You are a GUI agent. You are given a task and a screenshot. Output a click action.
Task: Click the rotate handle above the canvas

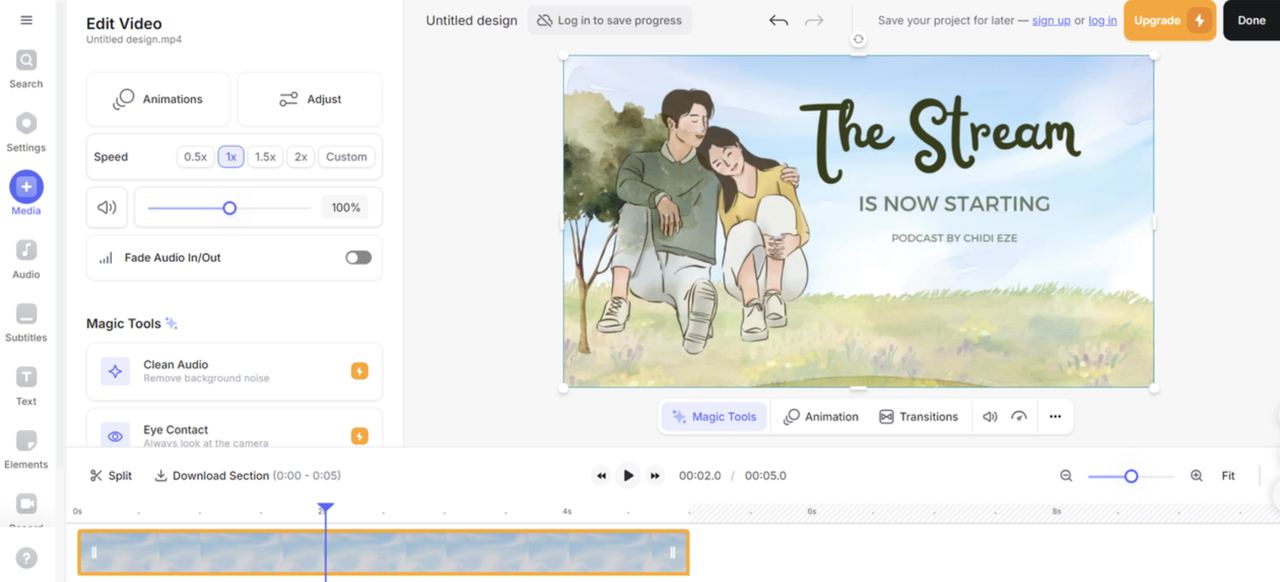(858, 40)
